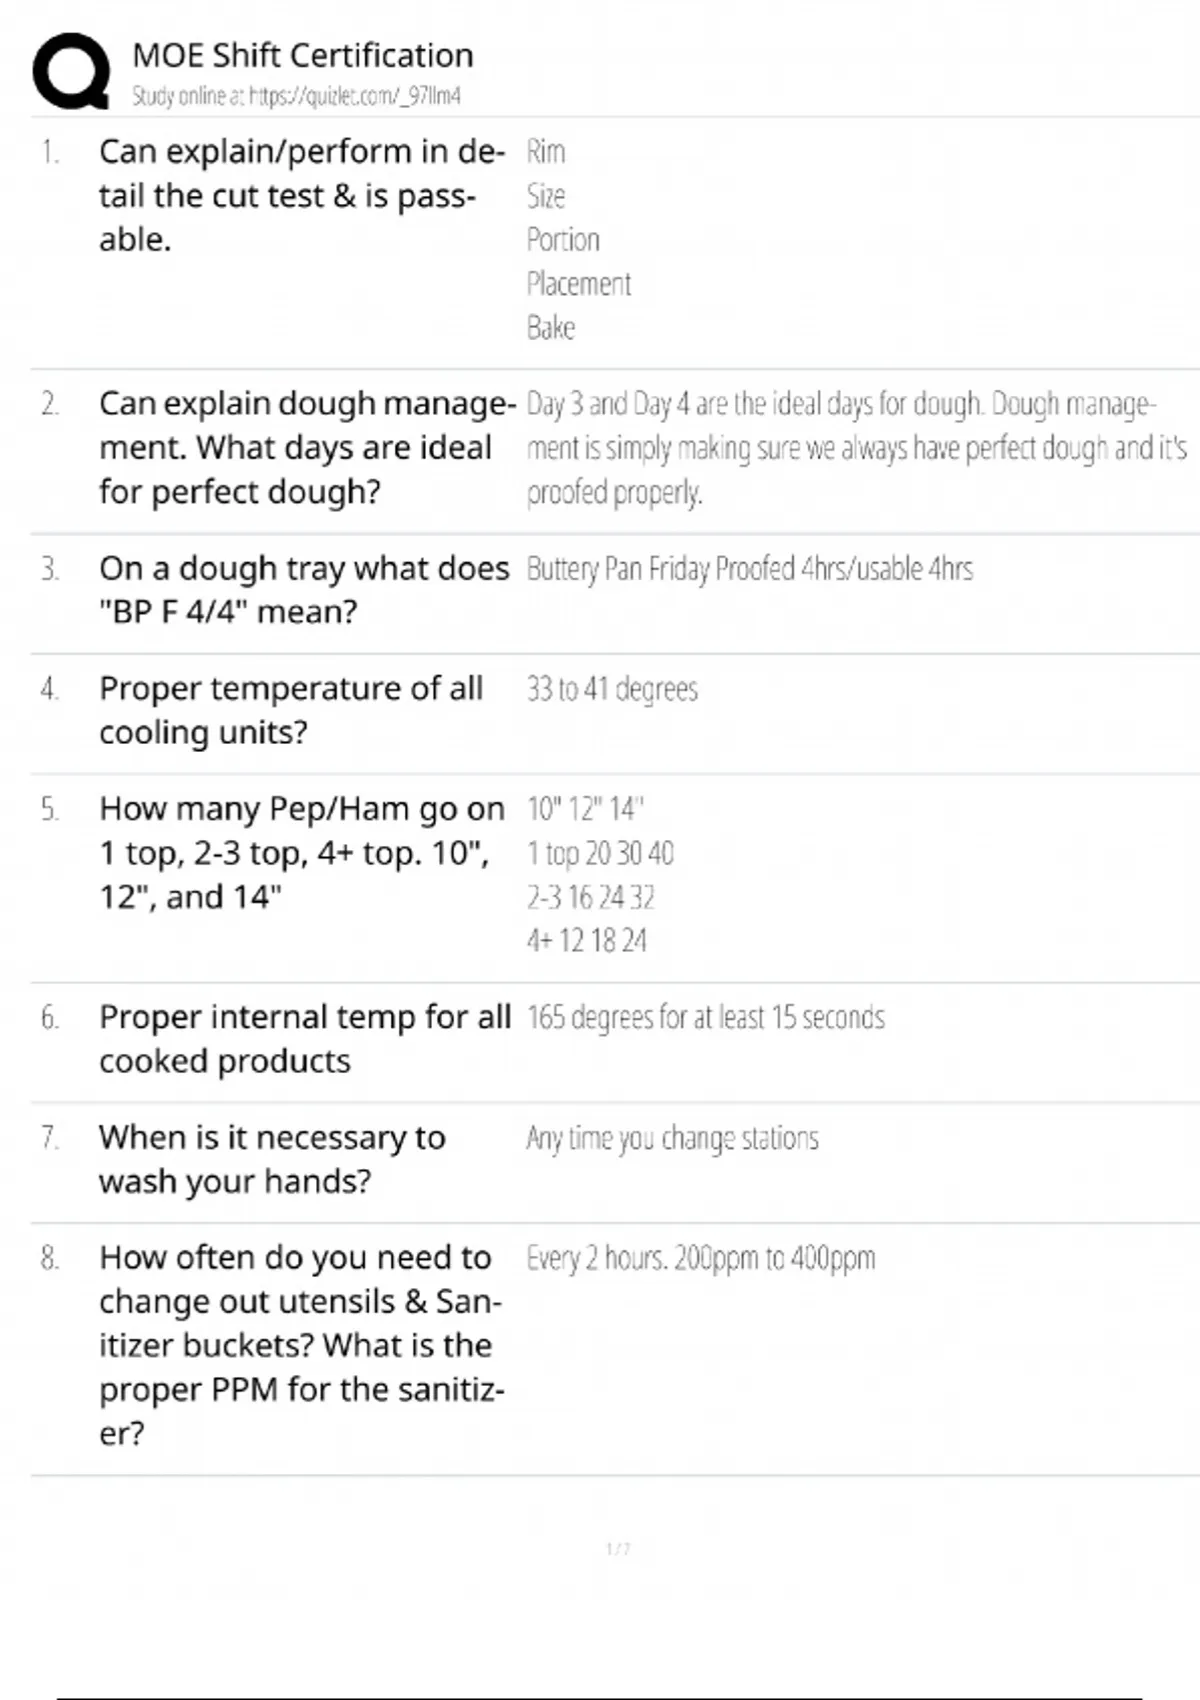The width and height of the screenshot is (1200, 1700).
Task: Click the "Every 2 hours" sanitizer answer
Action: [700, 1258]
